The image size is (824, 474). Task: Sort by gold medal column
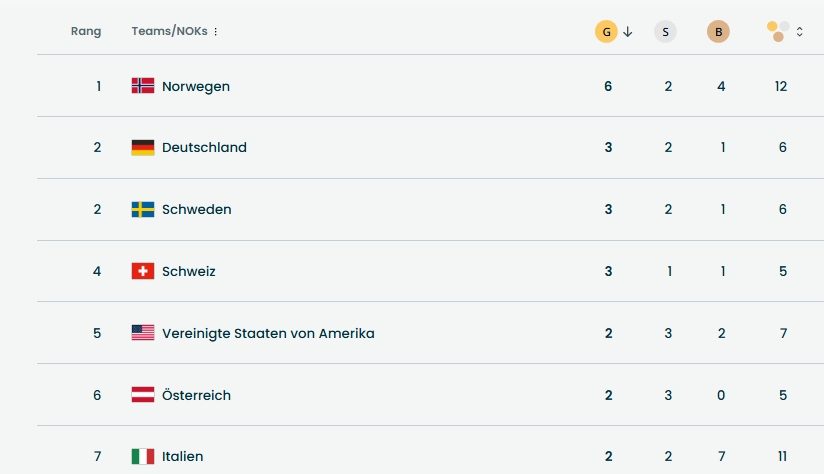pos(606,32)
